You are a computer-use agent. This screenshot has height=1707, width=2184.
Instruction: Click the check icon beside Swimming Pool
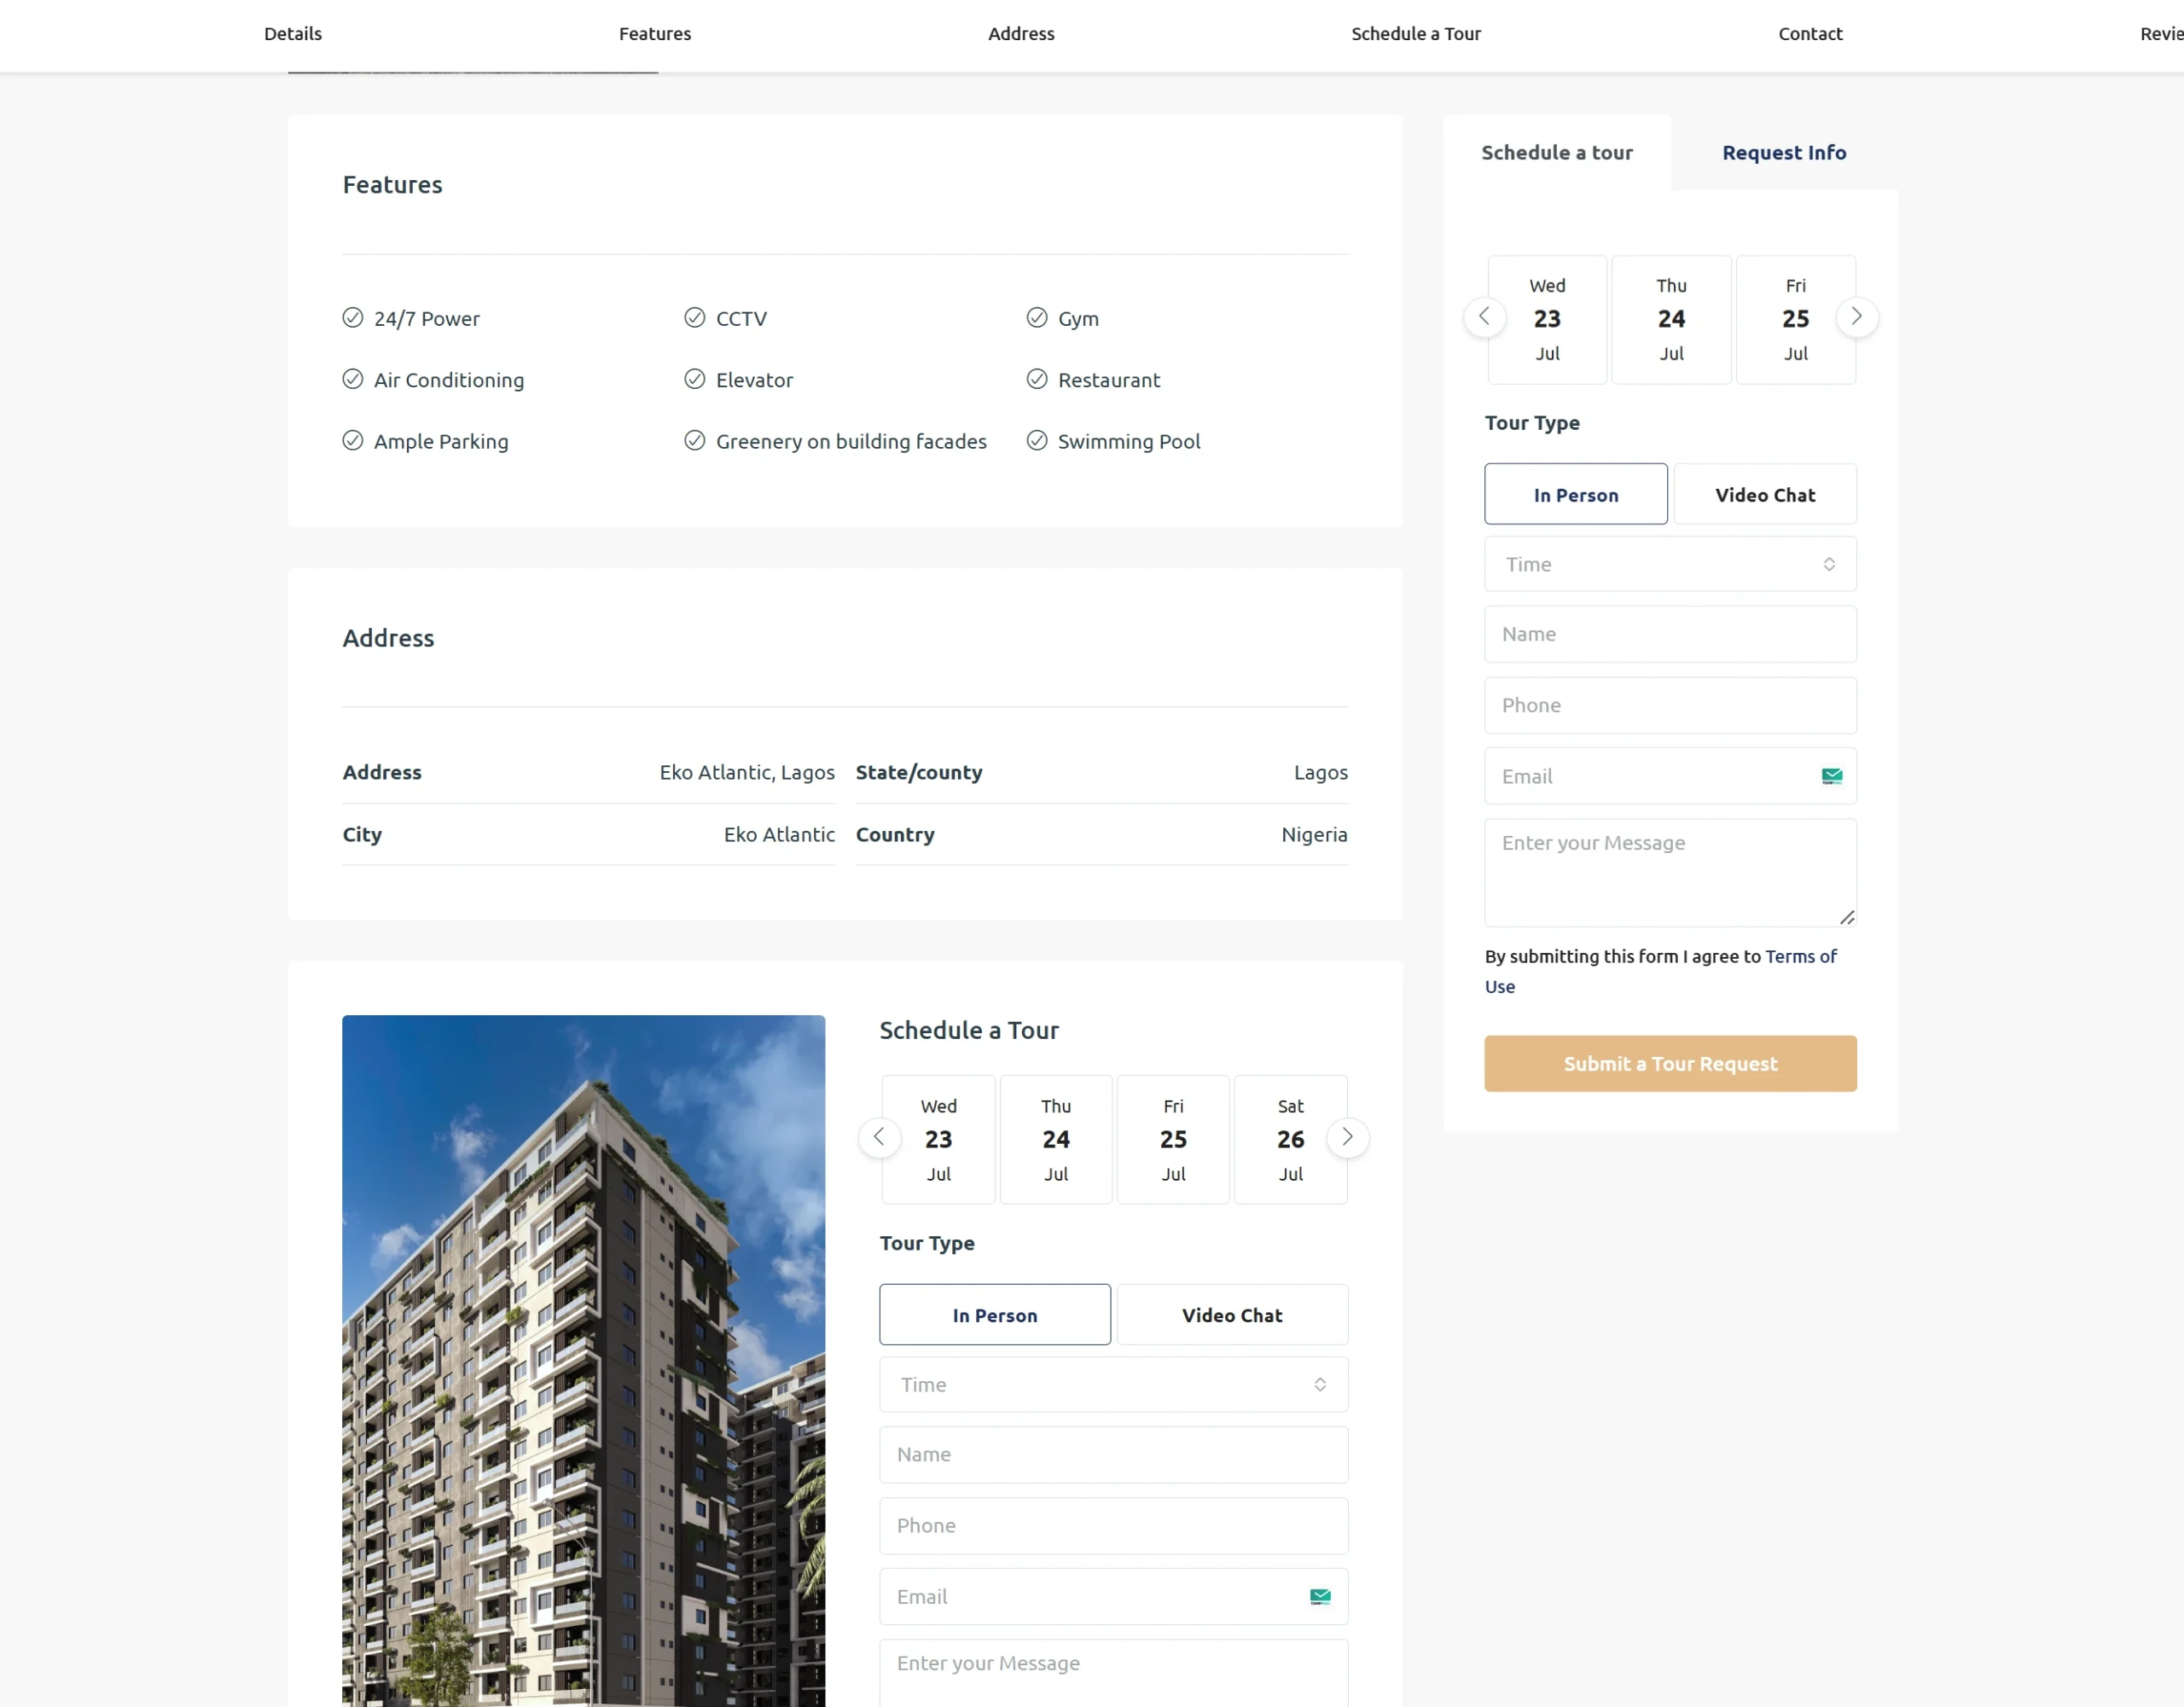click(1037, 441)
